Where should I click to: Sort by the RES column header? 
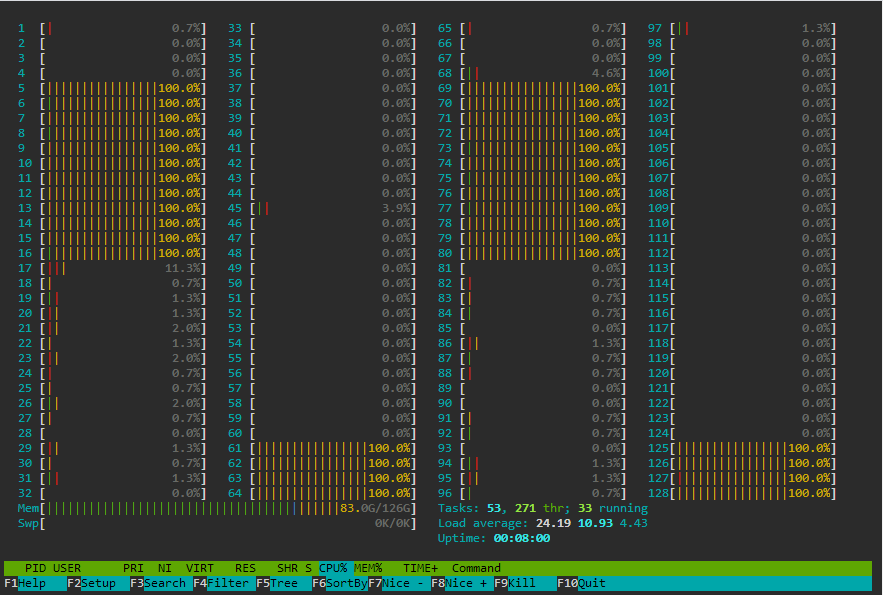tap(245, 568)
